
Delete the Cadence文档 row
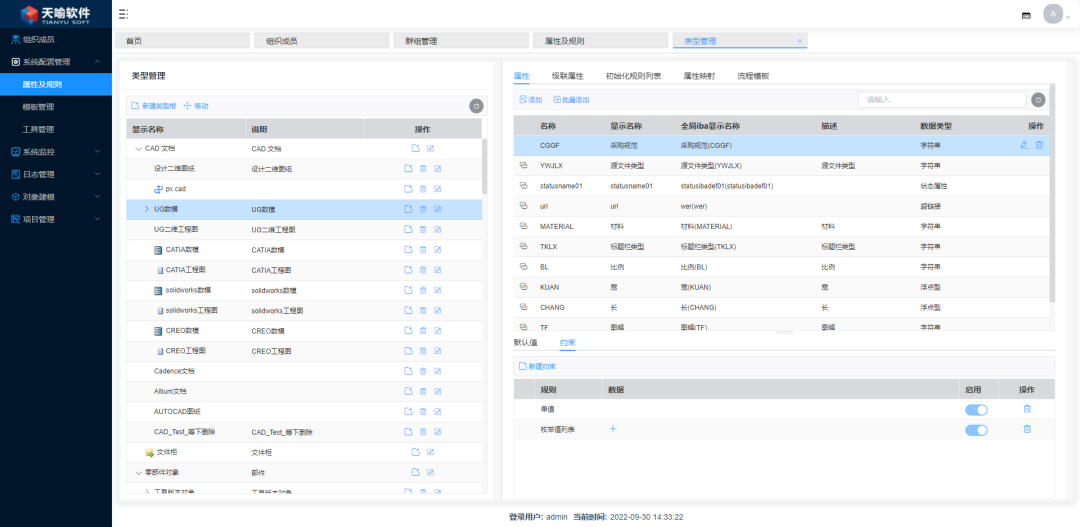pyautogui.click(x=423, y=371)
